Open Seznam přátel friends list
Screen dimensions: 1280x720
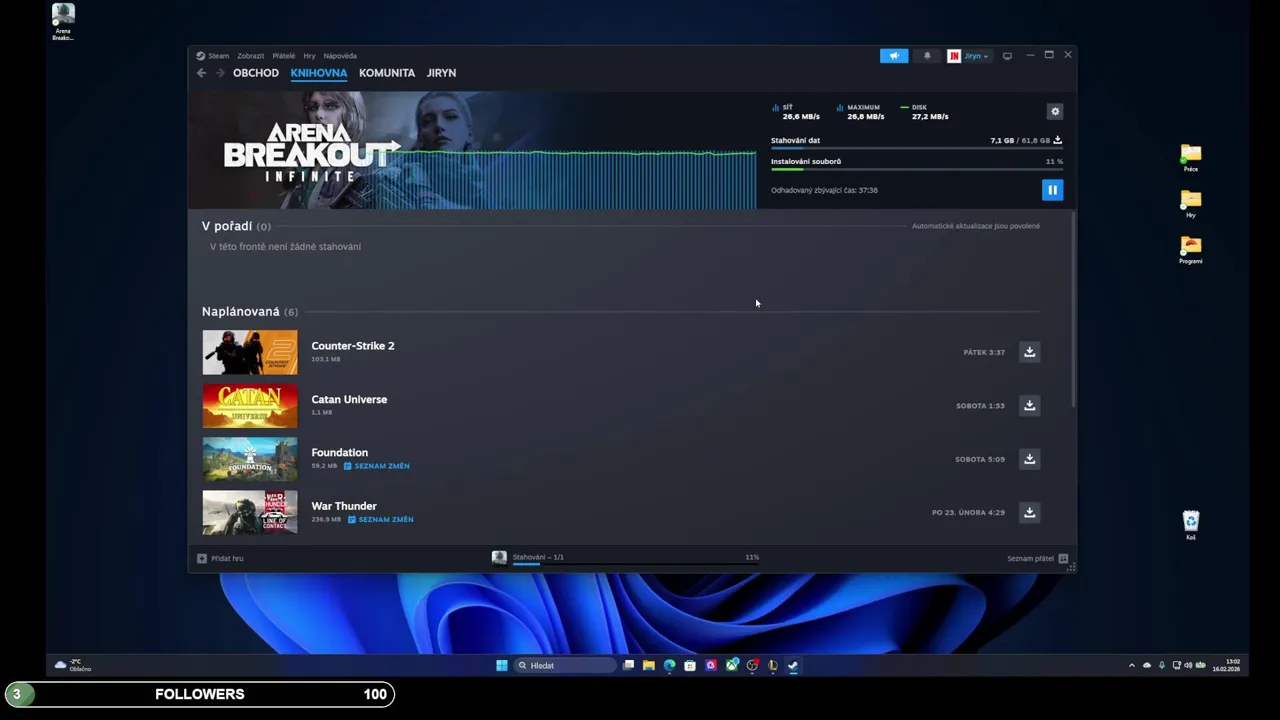click(x=1037, y=558)
